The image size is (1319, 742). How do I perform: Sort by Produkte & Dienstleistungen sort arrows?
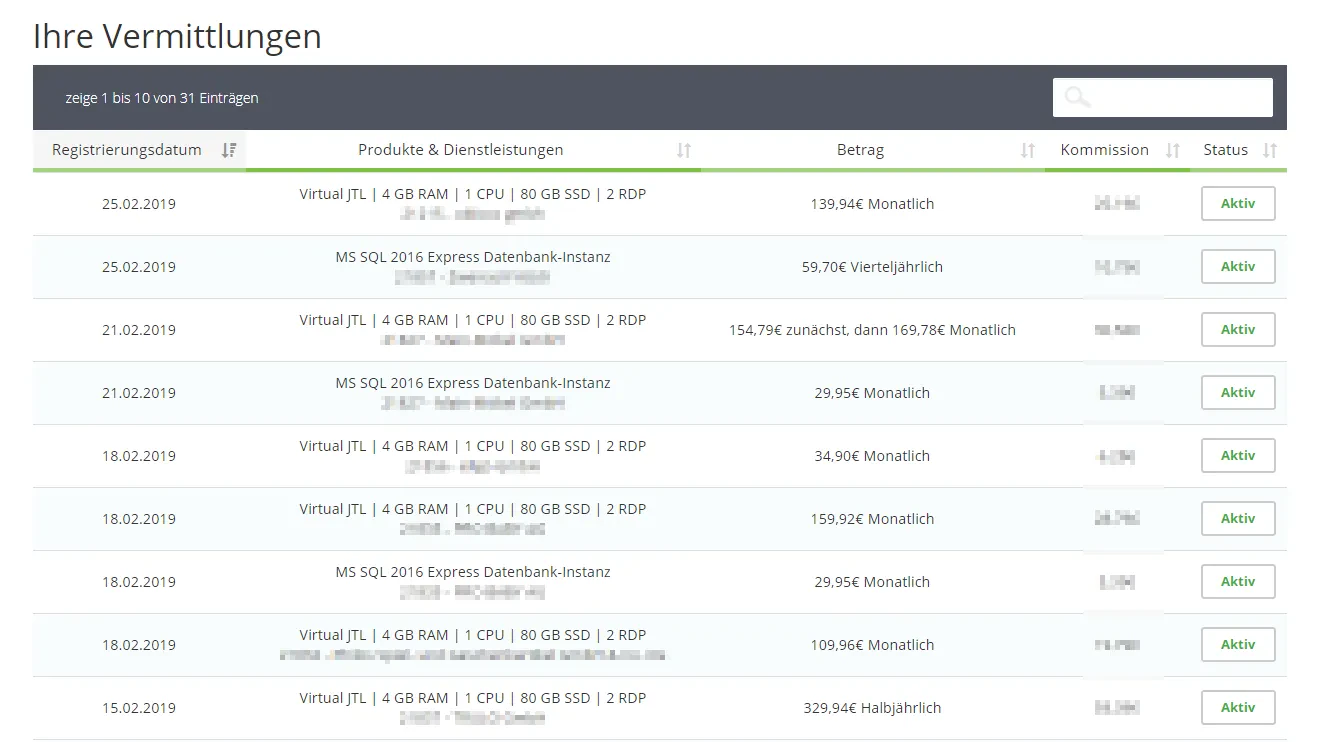click(x=684, y=150)
